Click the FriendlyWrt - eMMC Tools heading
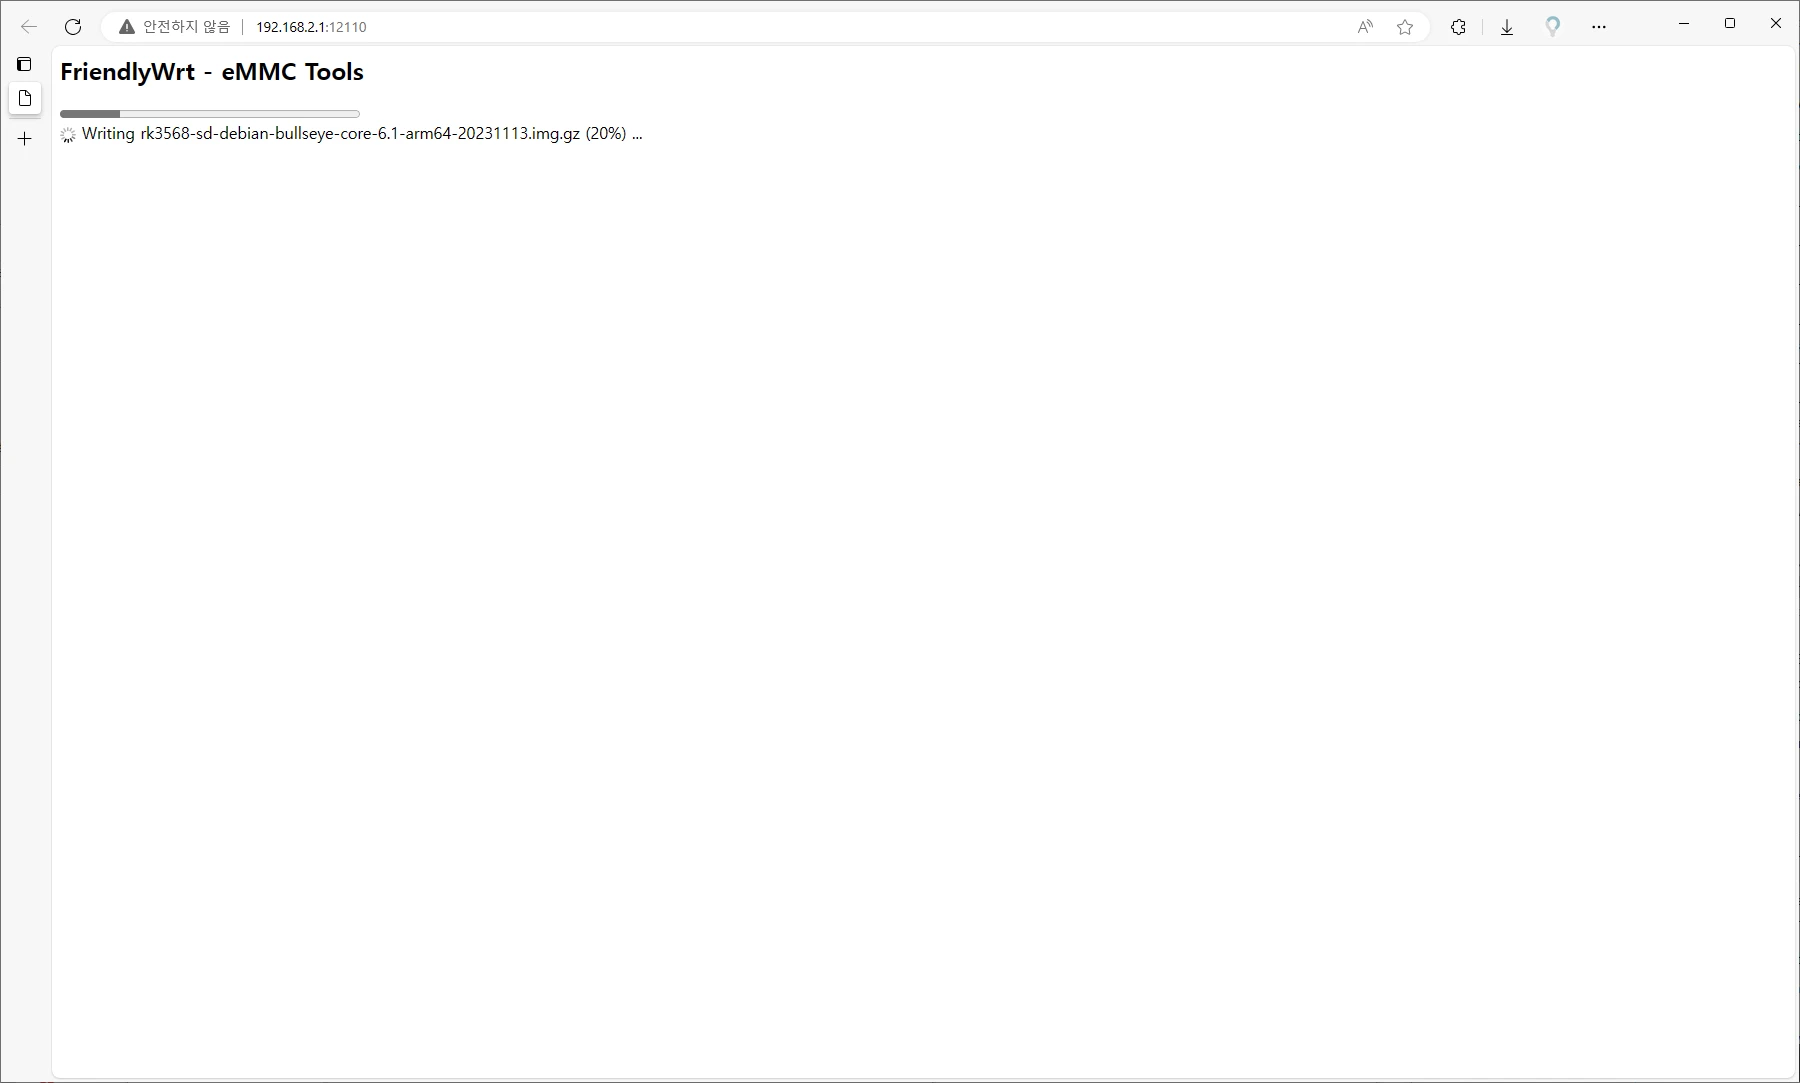This screenshot has height=1083, width=1800. [x=212, y=72]
